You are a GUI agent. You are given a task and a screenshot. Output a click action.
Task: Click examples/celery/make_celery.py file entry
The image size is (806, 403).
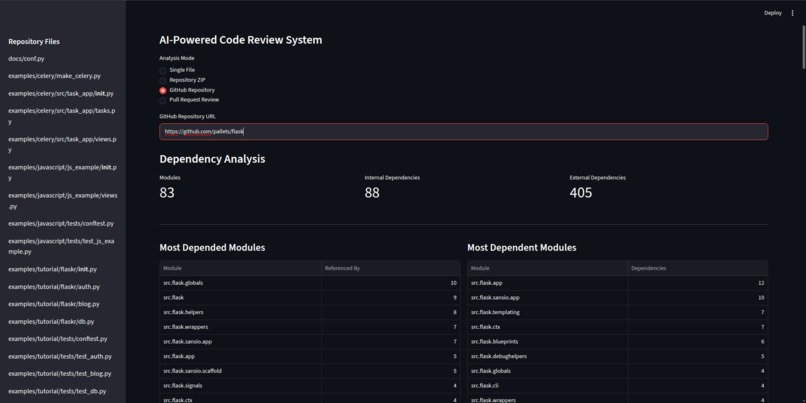54,76
